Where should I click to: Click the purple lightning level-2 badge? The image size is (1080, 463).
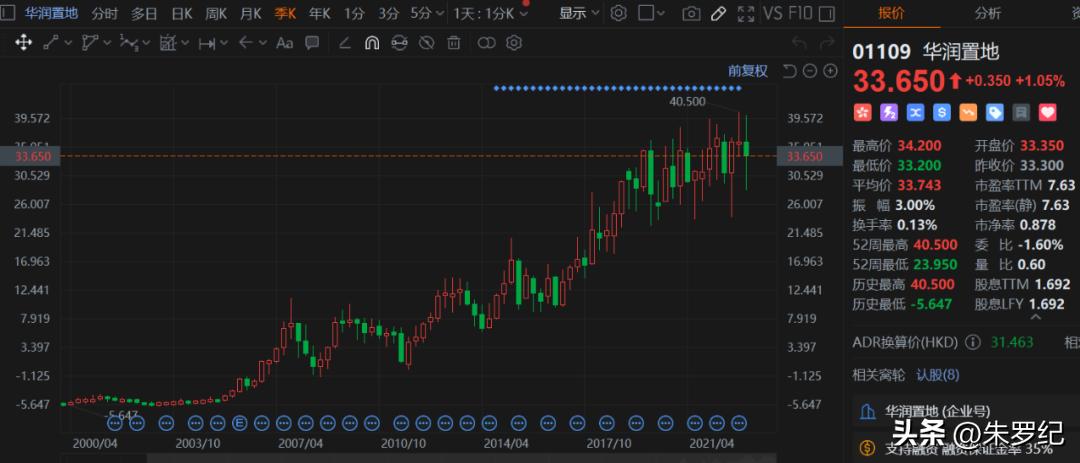[x=889, y=112]
